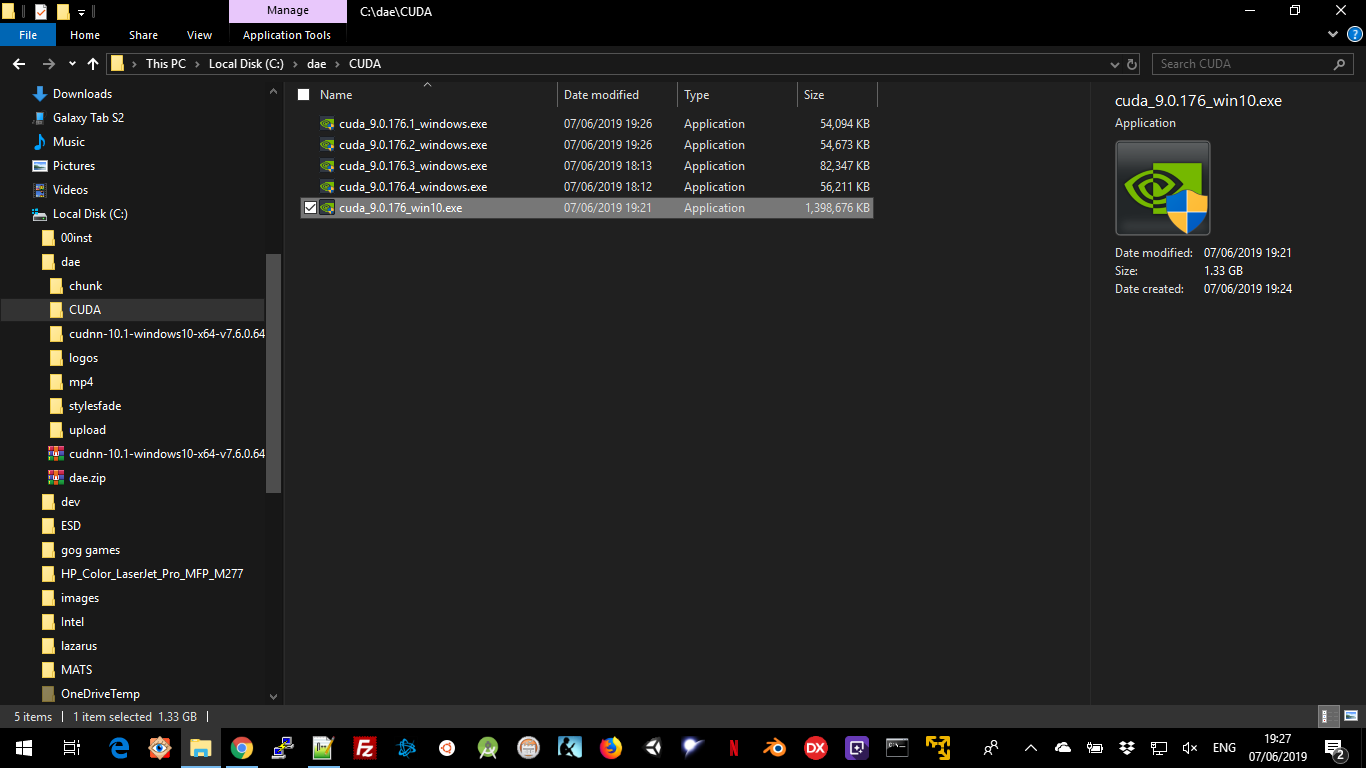Uncheck the cuda_9.0.176_win10.exe checkbox

[x=310, y=208]
